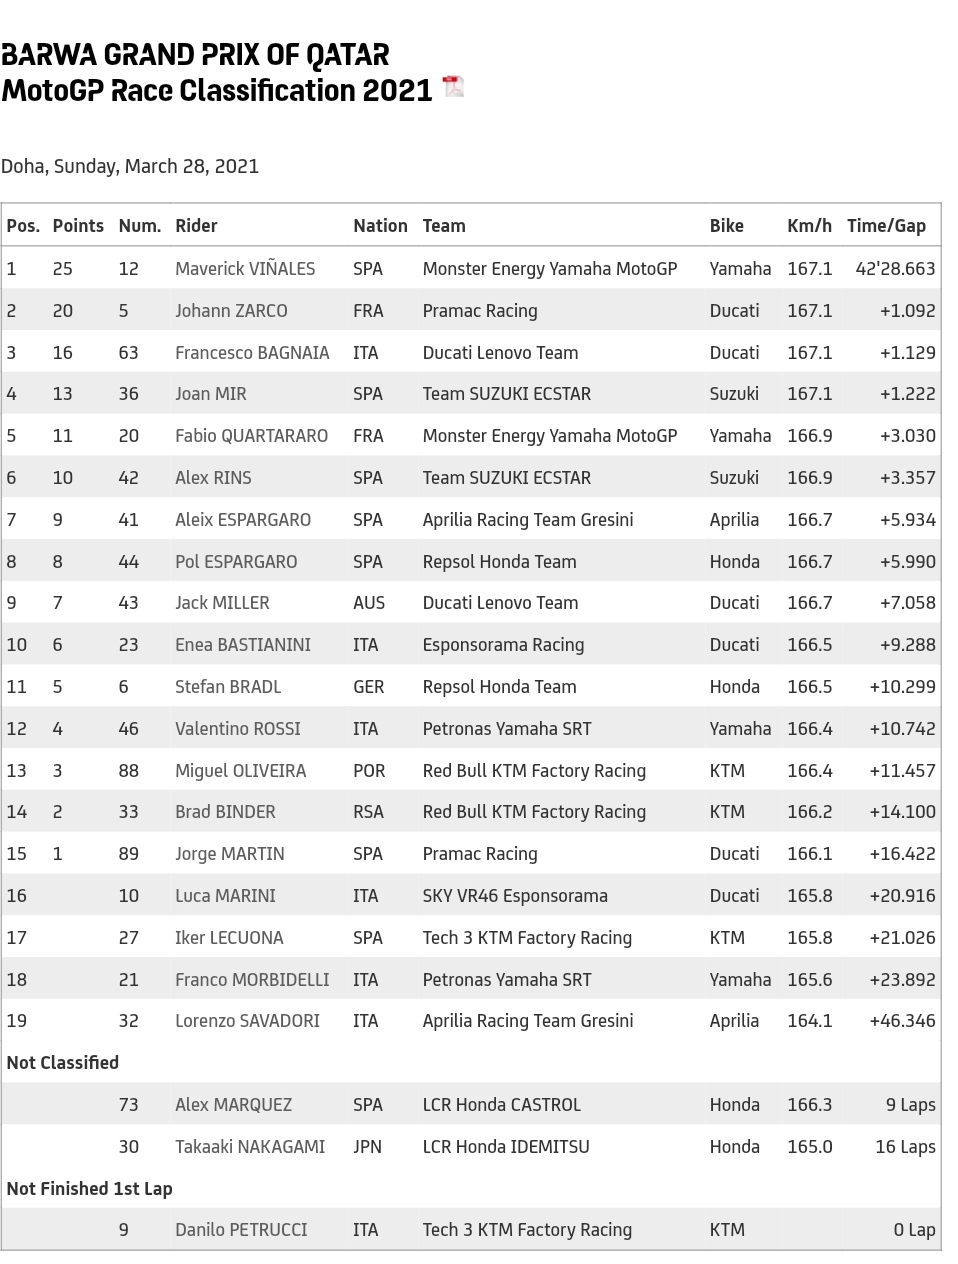Click Jack MILLER's name
This screenshot has height=1264, width=958.
(222, 603)
